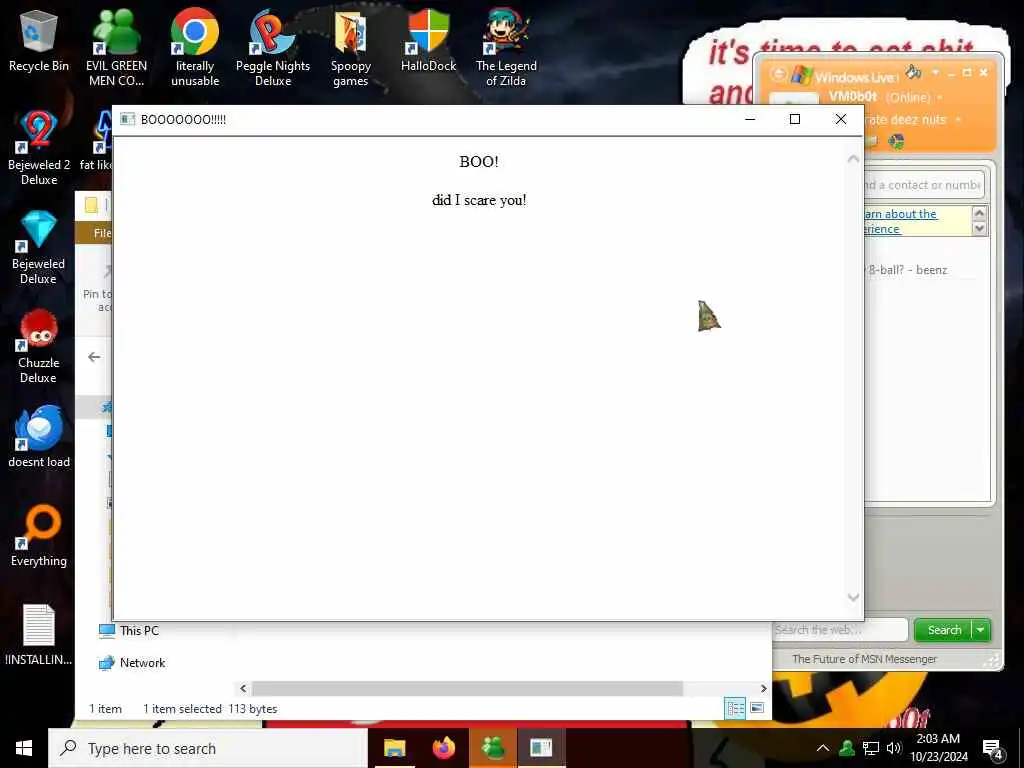1024x768 pixels.
Task: Open the File tab in Explorer
Action: (x=102, y=233)
